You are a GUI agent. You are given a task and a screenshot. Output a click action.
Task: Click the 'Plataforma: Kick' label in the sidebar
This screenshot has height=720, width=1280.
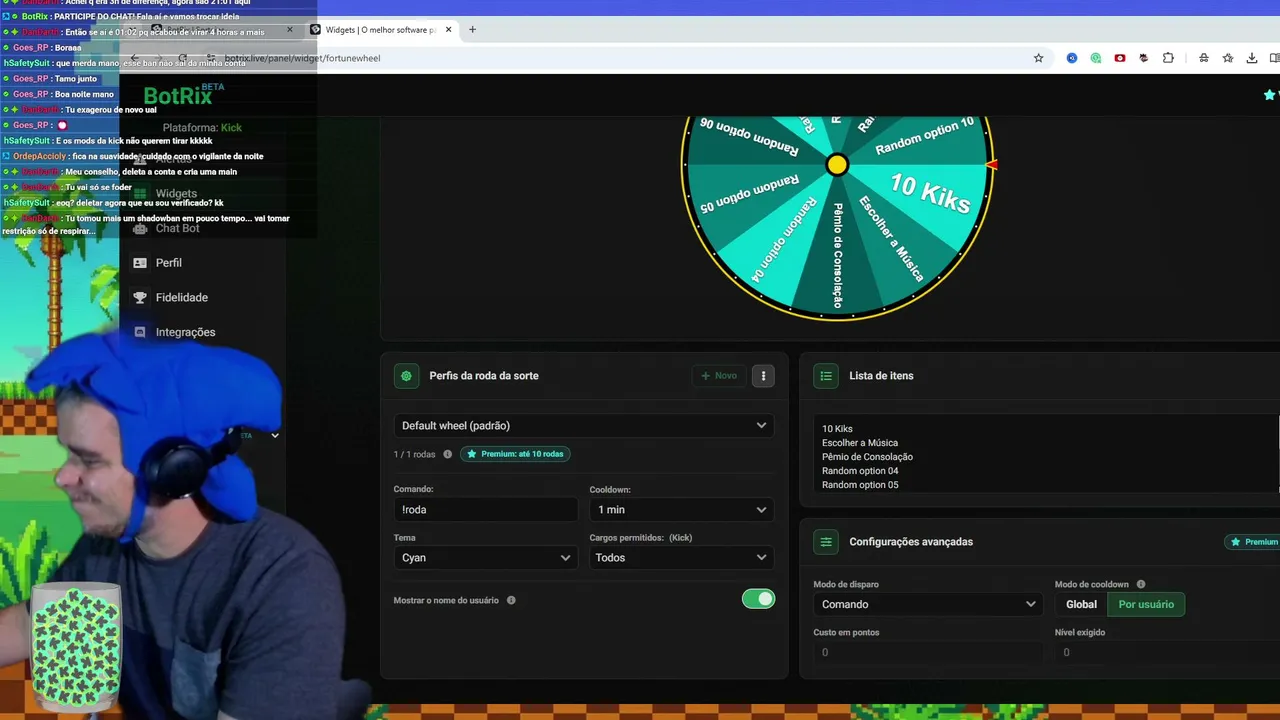pyautogui.click(x=202, y=128)
